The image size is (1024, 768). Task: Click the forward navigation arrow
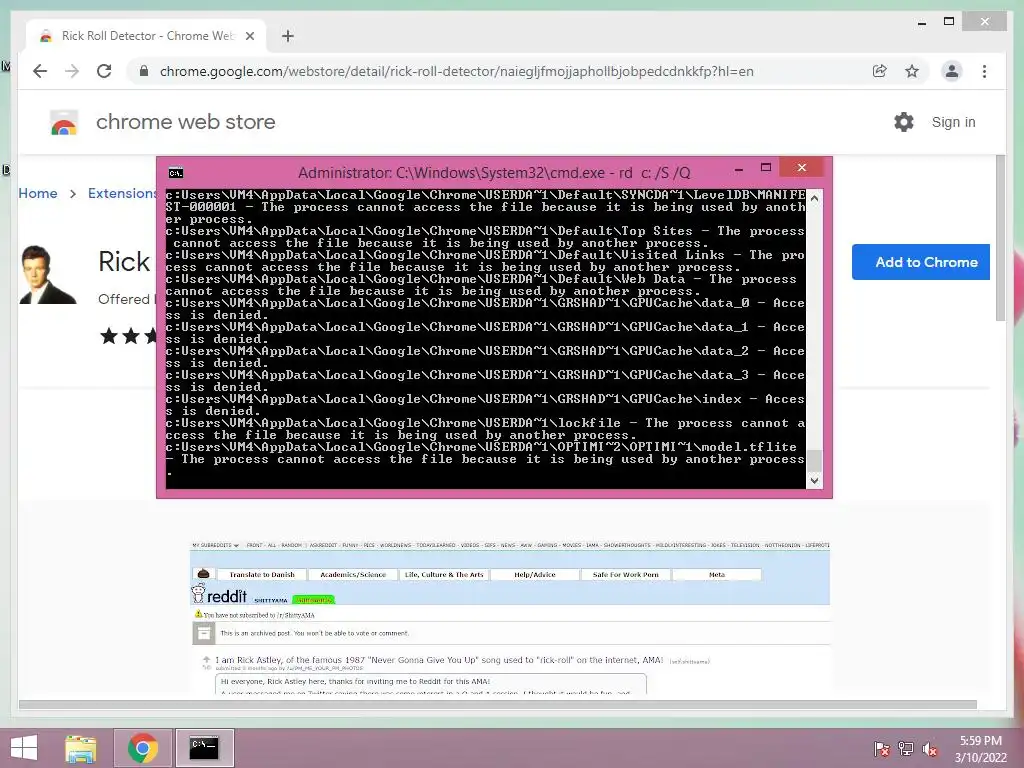(x=72, y=71)
